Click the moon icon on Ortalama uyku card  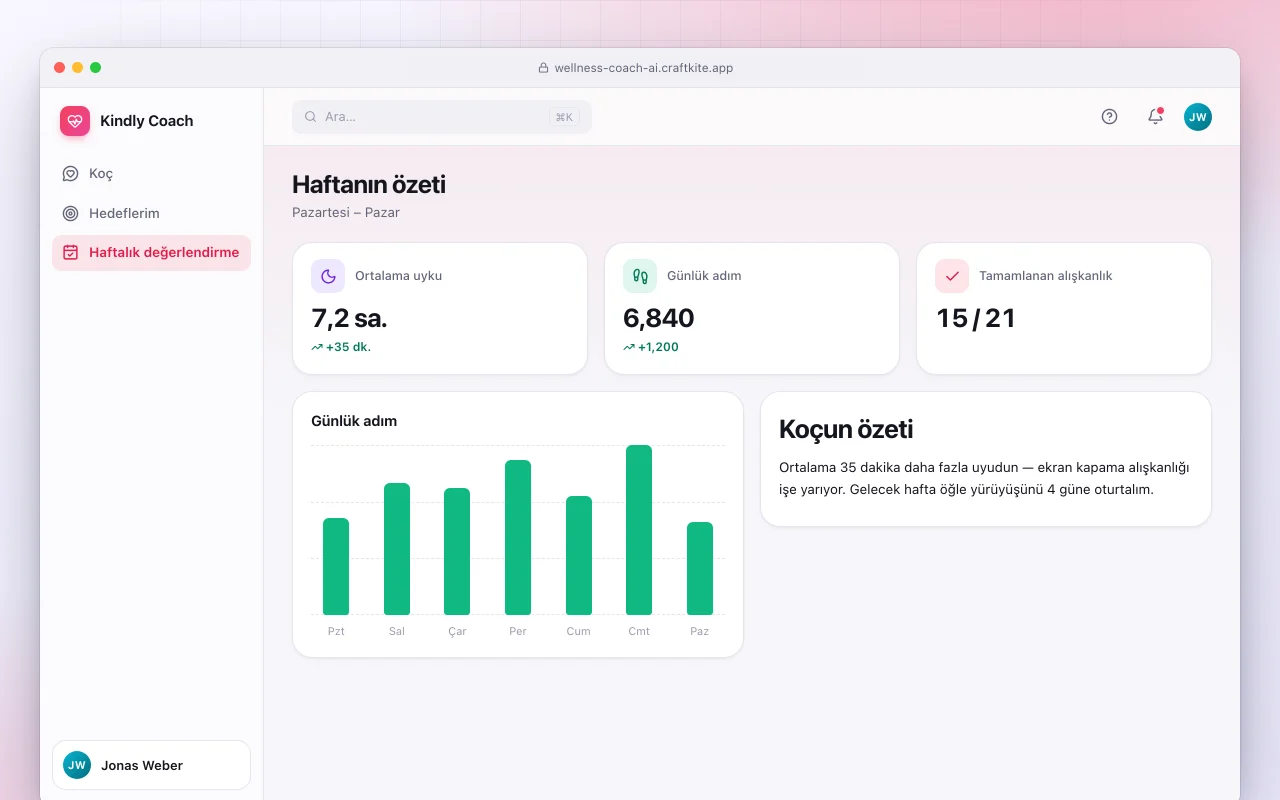[328, 276]
